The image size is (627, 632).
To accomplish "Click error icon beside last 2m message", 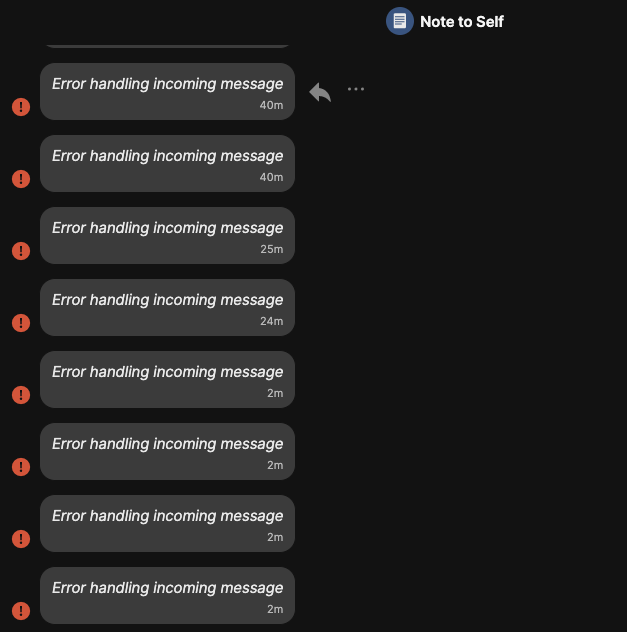I will click(21, 611).
